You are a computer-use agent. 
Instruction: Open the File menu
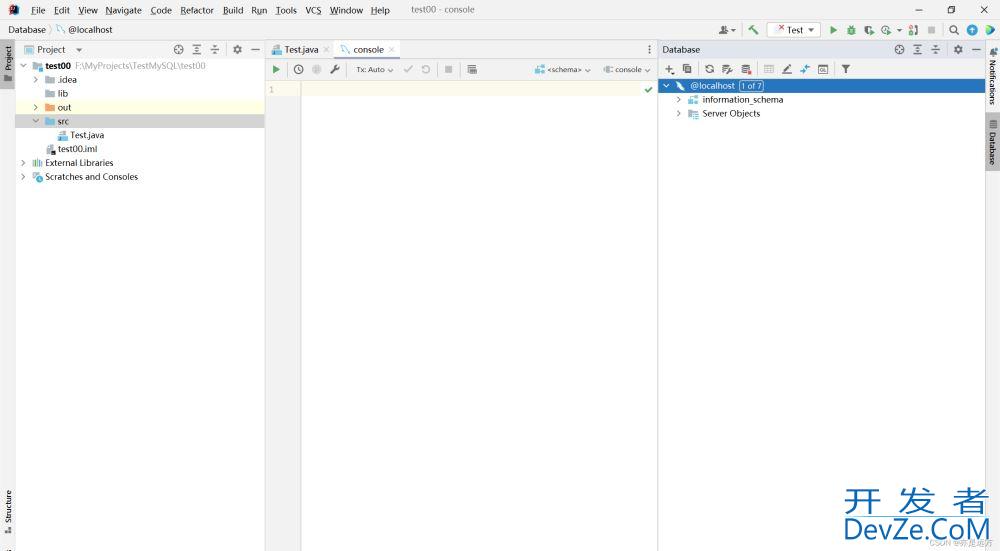pos(38,10)
